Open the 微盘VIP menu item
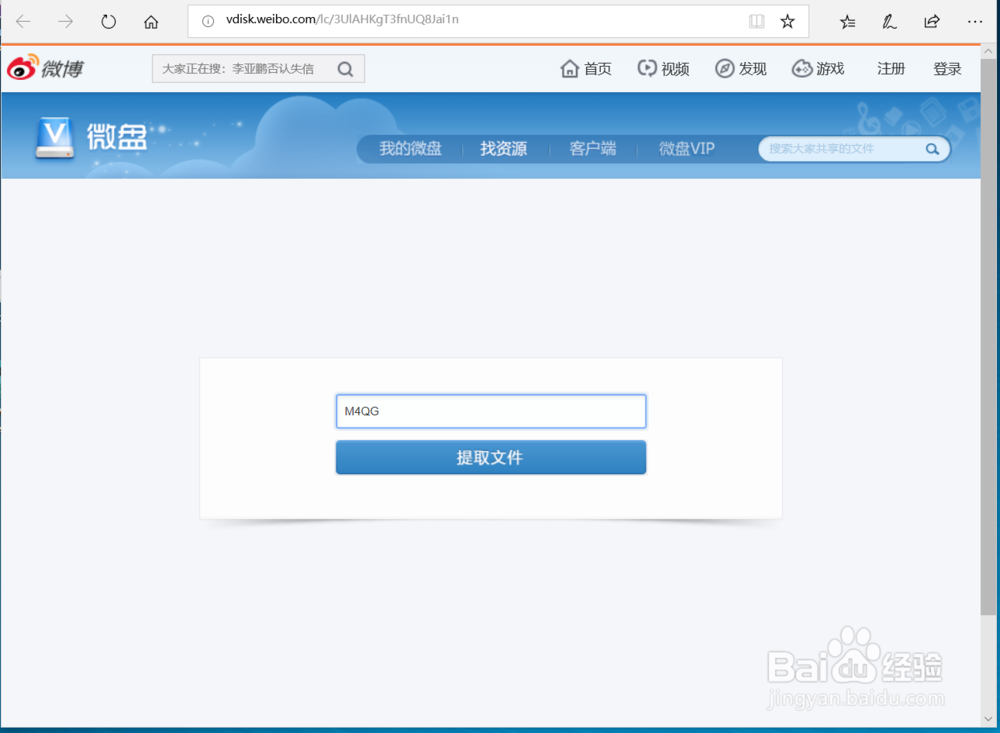The height and width of the screenshot is (733, 1000). 686,147
